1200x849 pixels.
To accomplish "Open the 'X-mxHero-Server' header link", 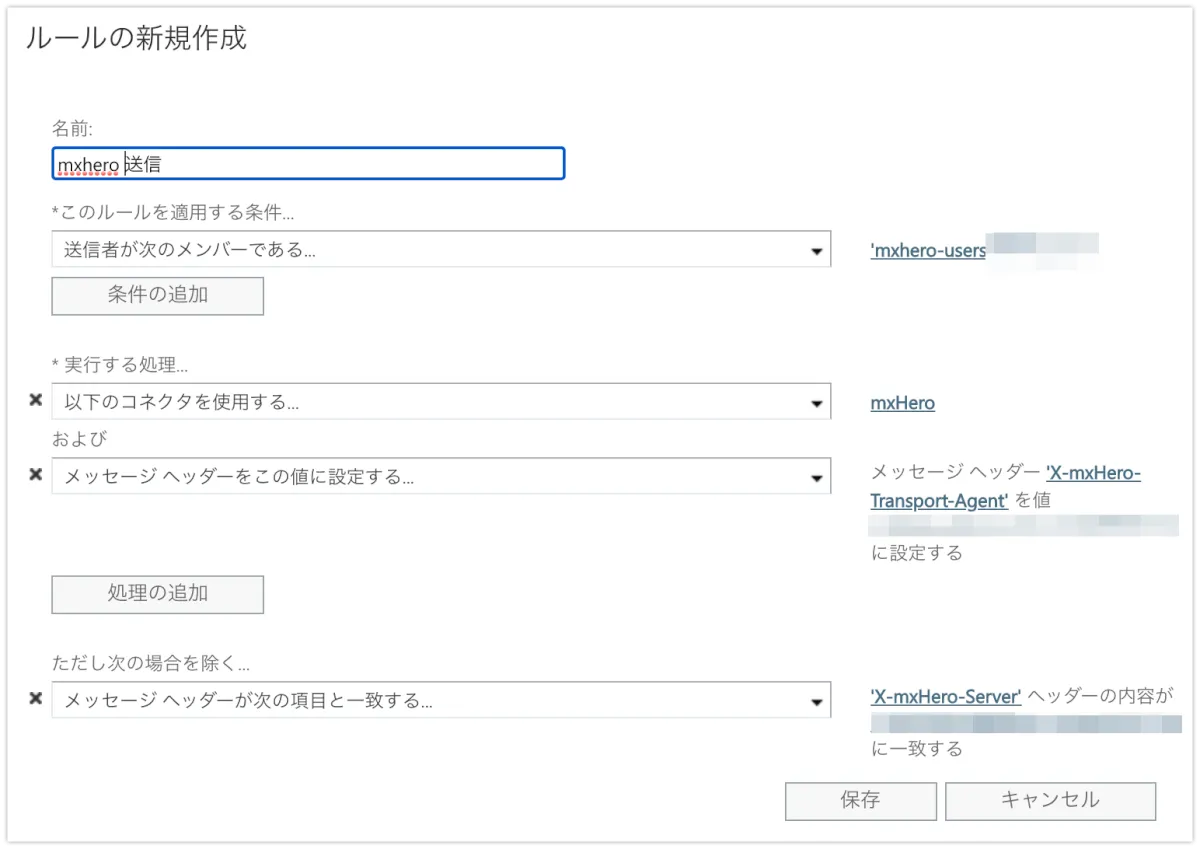I will 945,697.
